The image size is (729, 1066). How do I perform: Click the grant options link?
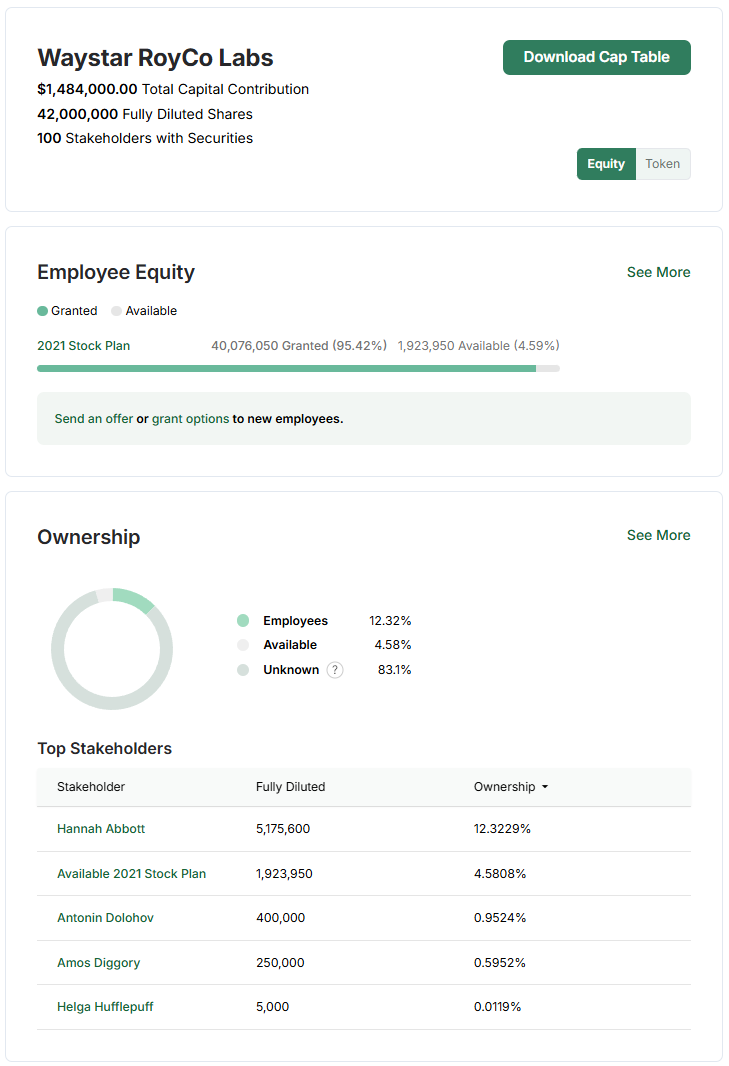tap(190, 419)
